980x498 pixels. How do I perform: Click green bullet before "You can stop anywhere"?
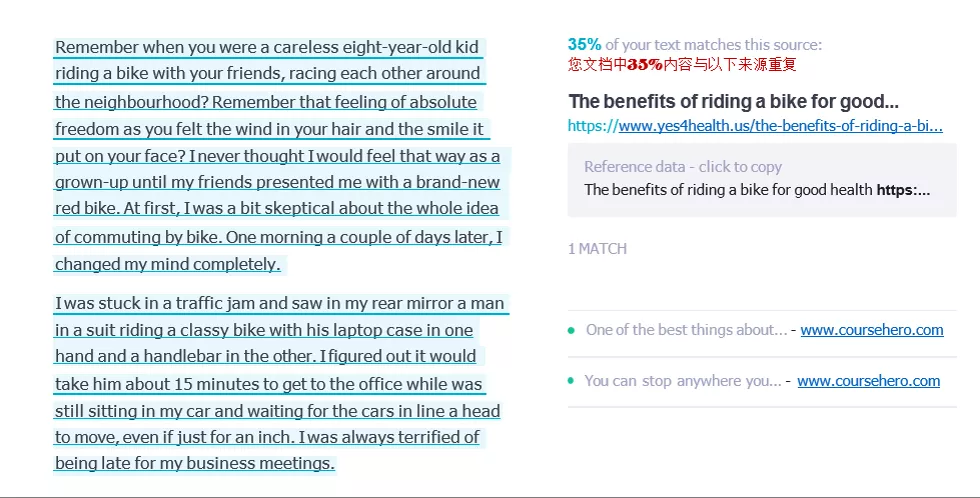click(571, 381)
